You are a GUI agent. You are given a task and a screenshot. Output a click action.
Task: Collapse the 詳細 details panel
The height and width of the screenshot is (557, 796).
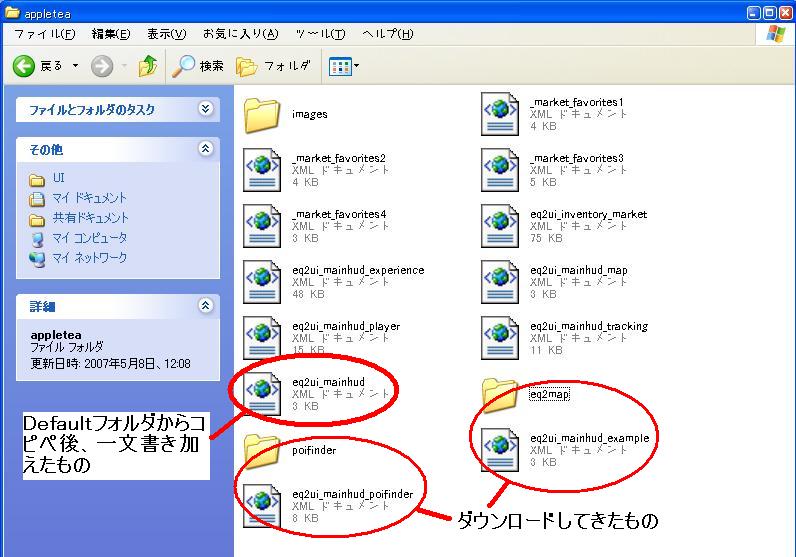click(x=205, y=305)
